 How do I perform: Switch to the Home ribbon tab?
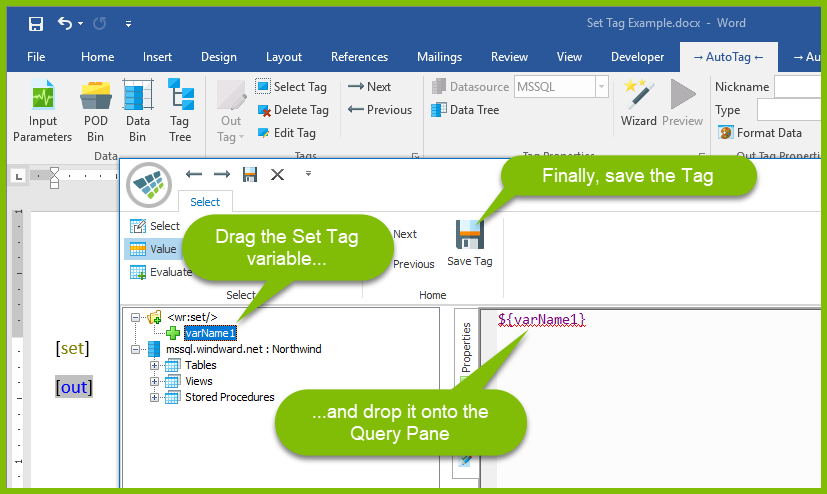pyautogui.click(x=98, y=57)
